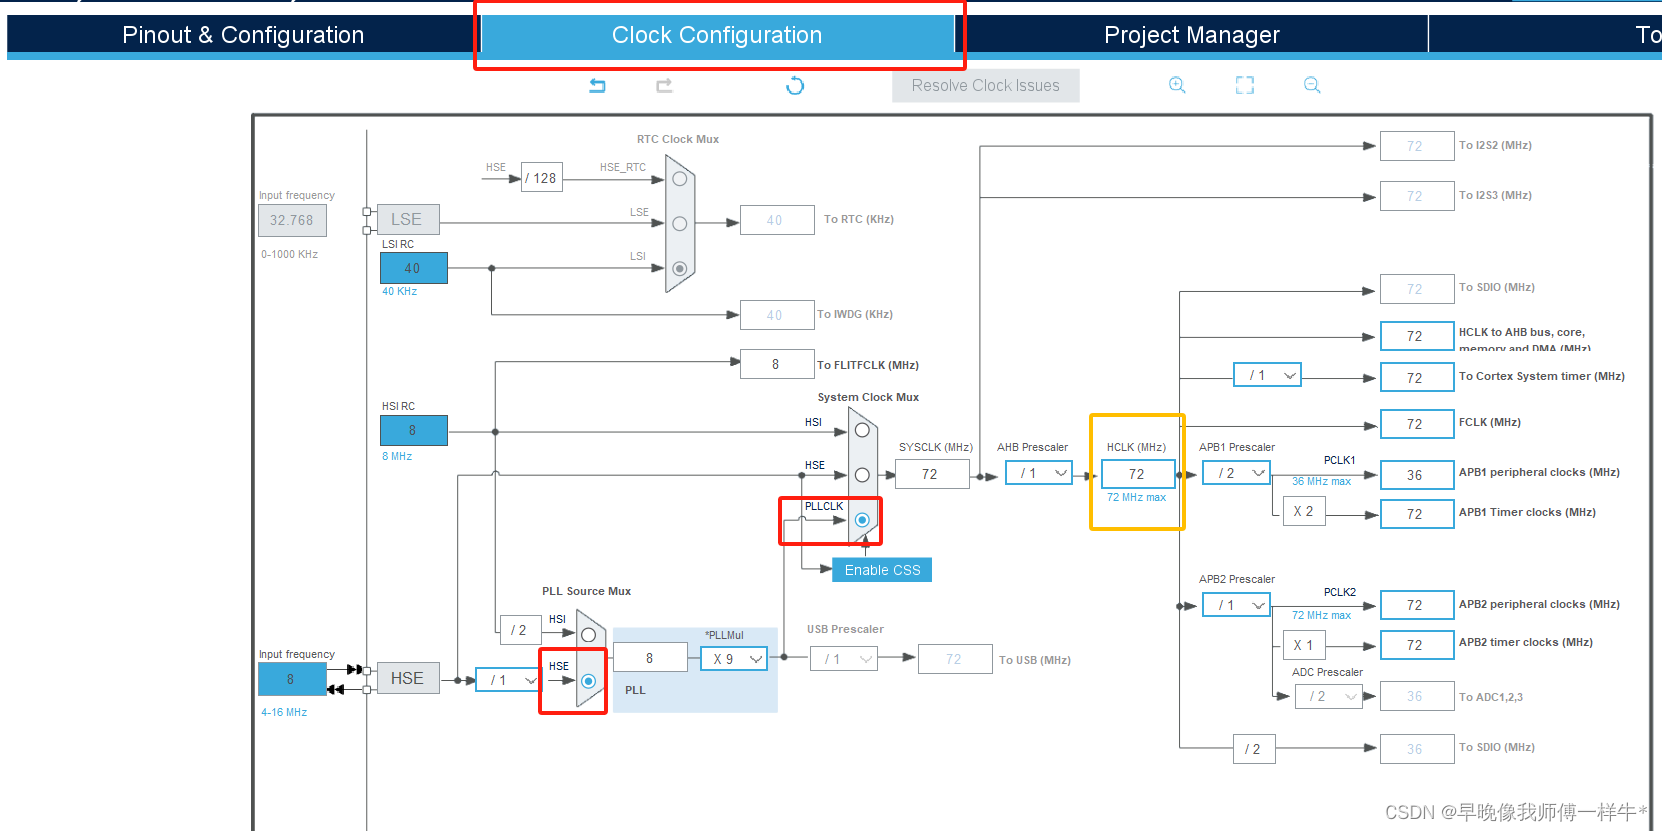Screen dimensions: 1662x831
Task: Click the HCLK to AHB bus 72 box
Action: point(1417,336)
